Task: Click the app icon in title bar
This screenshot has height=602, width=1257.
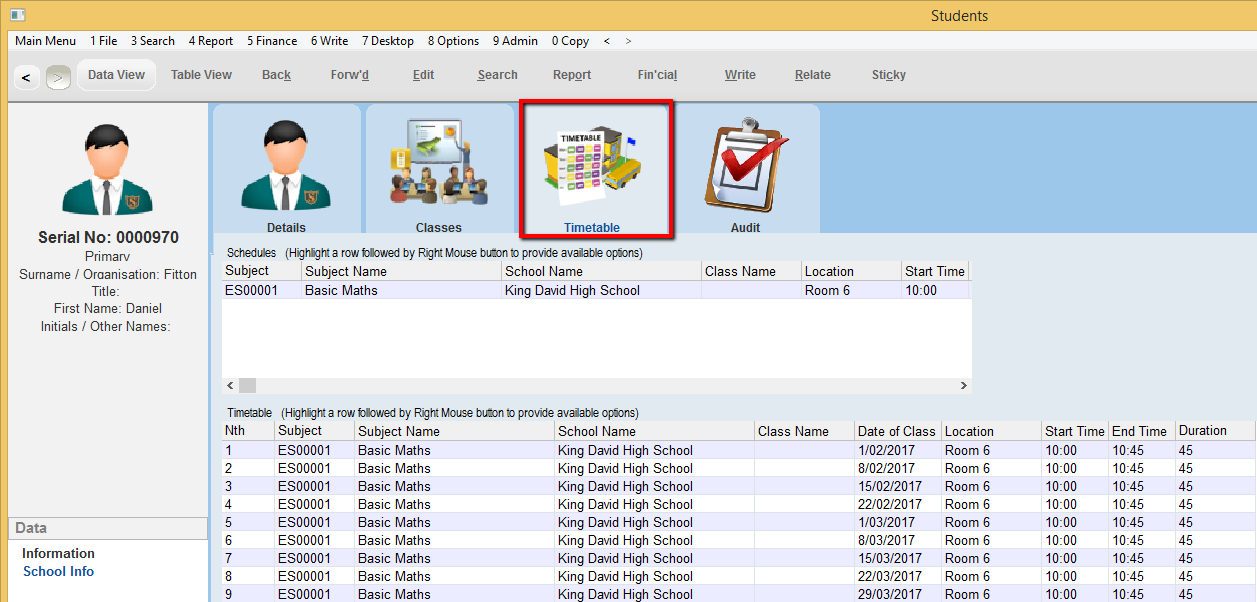Action: pyautogui.click(x=17, y=15)
